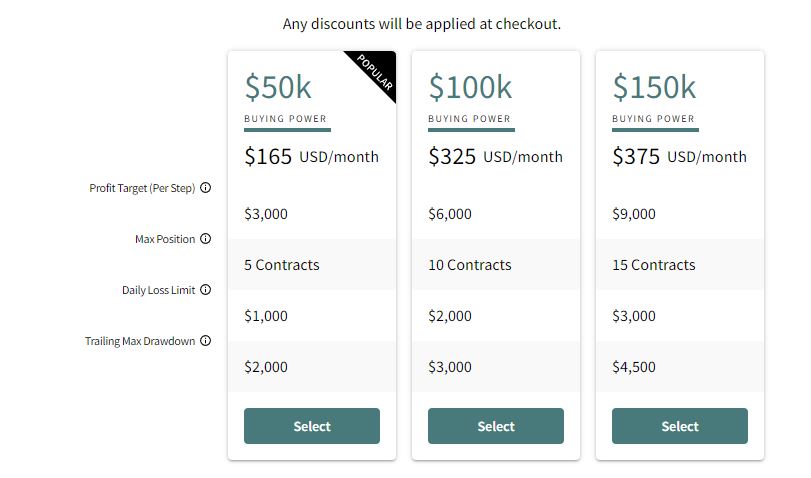Click the Trailing Max Drawdown label
Viewport: 811px width, 478px height.
coord(140,341)
